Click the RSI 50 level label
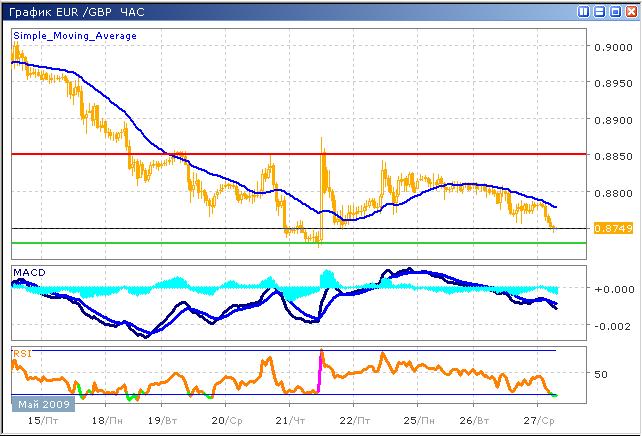 click(601, 374)
